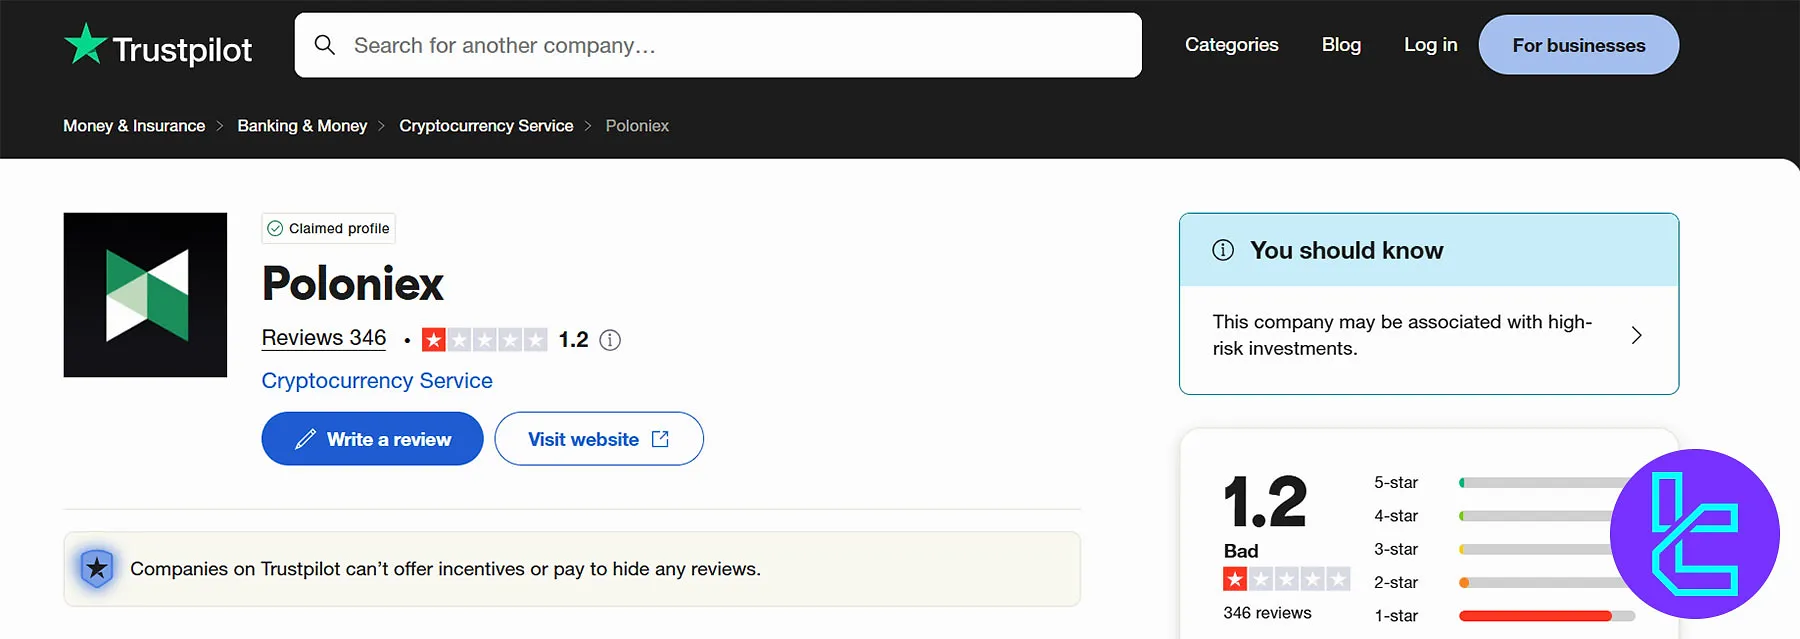Open the Reviews 346 link
This screenshot has width=1800, height=639.
click(324, 338)
